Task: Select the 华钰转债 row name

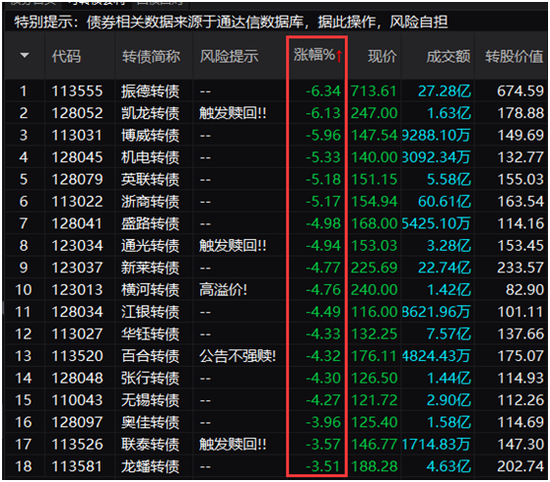Action: (150, 335)
